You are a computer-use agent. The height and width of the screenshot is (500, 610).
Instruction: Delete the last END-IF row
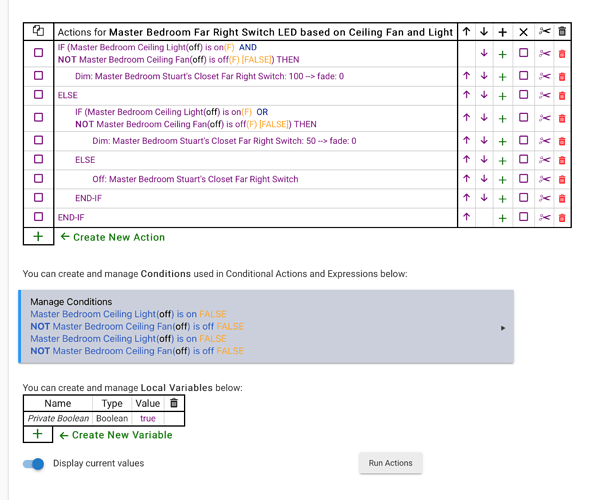pyautogui.click(x=562, y=218)
